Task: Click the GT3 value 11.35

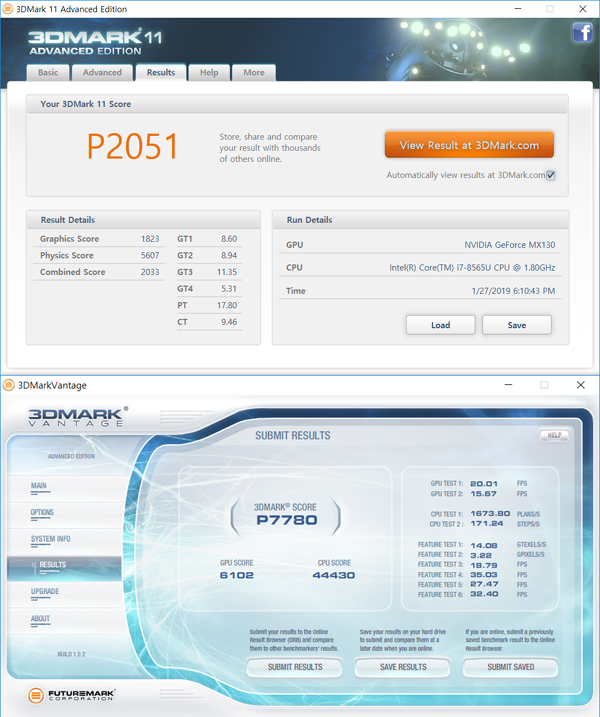Action: pyautogui.click(x=227, y=272)
